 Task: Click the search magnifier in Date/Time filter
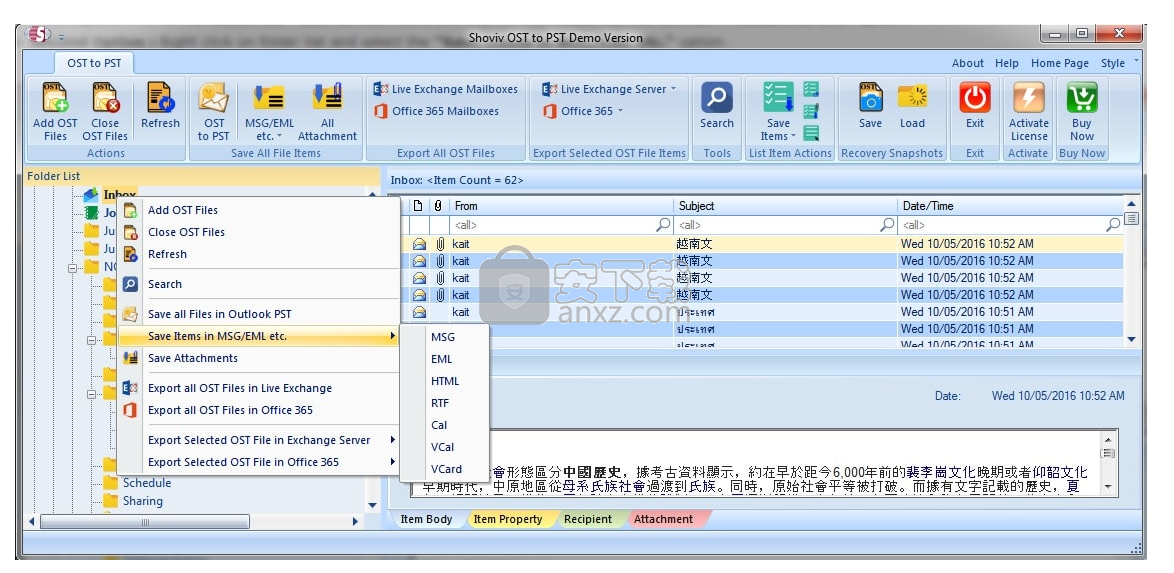1113,224
